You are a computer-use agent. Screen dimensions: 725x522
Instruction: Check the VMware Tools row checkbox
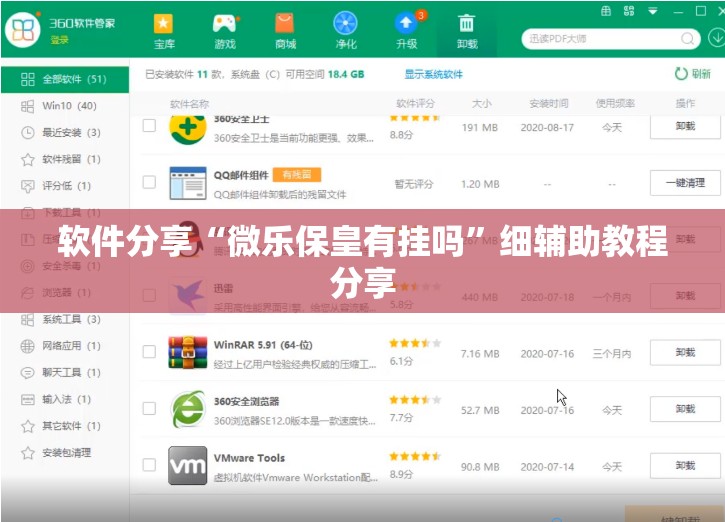pos(149,465)
